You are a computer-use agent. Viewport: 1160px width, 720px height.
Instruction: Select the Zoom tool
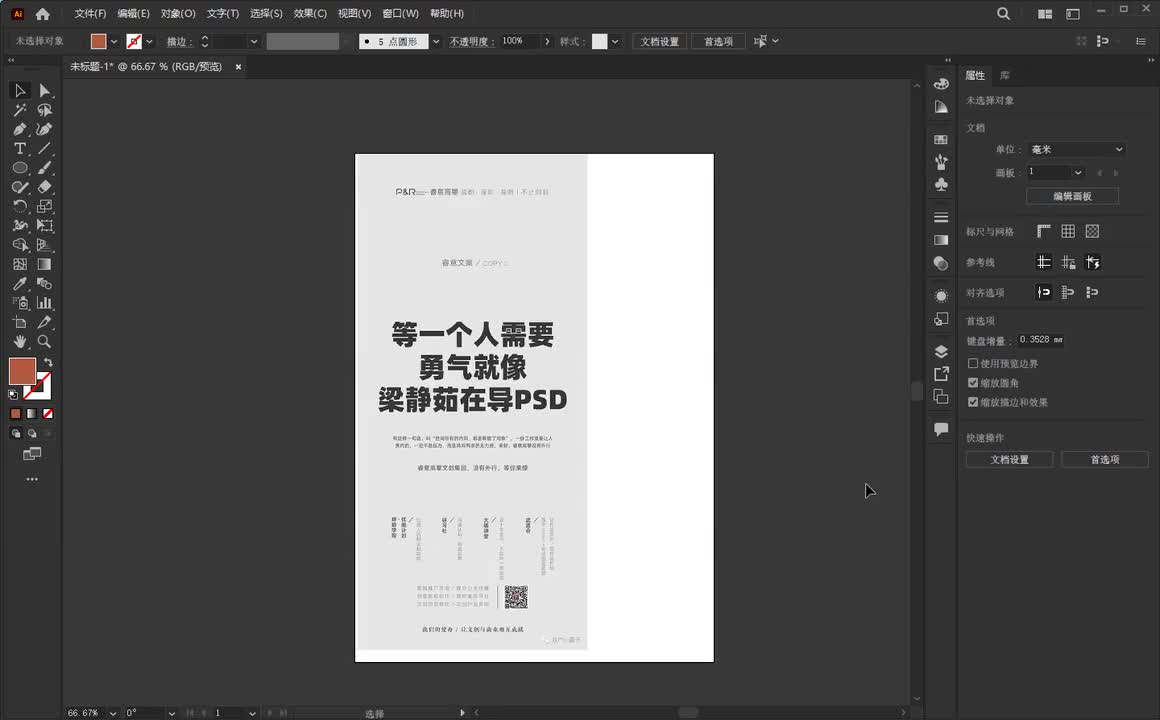44,342
